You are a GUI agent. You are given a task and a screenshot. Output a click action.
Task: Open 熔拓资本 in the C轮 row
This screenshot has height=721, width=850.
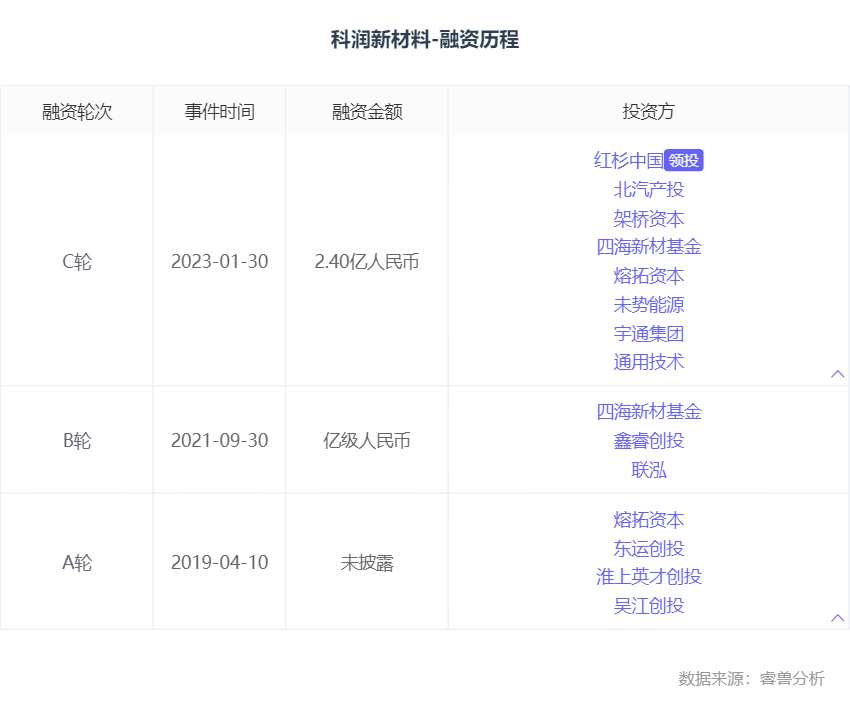pyautogui.click(x=649, y=276)
